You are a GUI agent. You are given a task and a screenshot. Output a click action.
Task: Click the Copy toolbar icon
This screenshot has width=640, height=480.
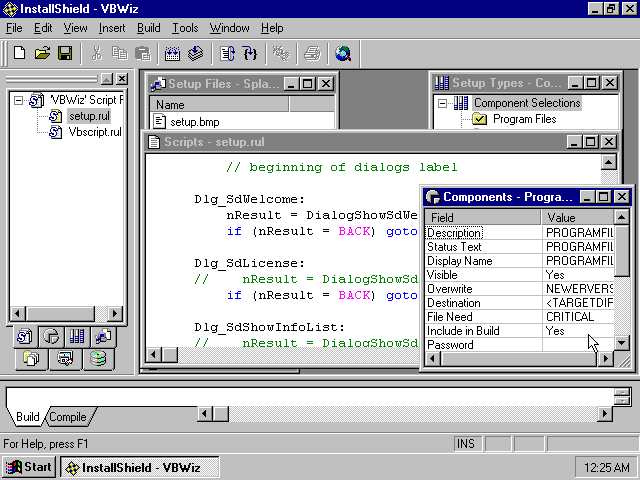[120, 53]
